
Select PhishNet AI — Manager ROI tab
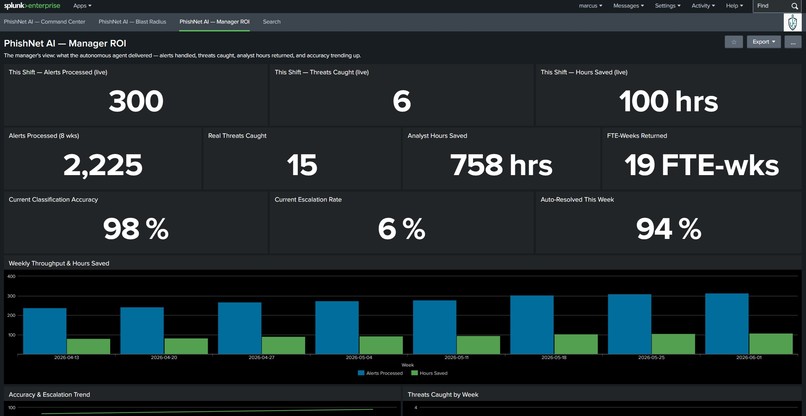(x=214, y=22)
